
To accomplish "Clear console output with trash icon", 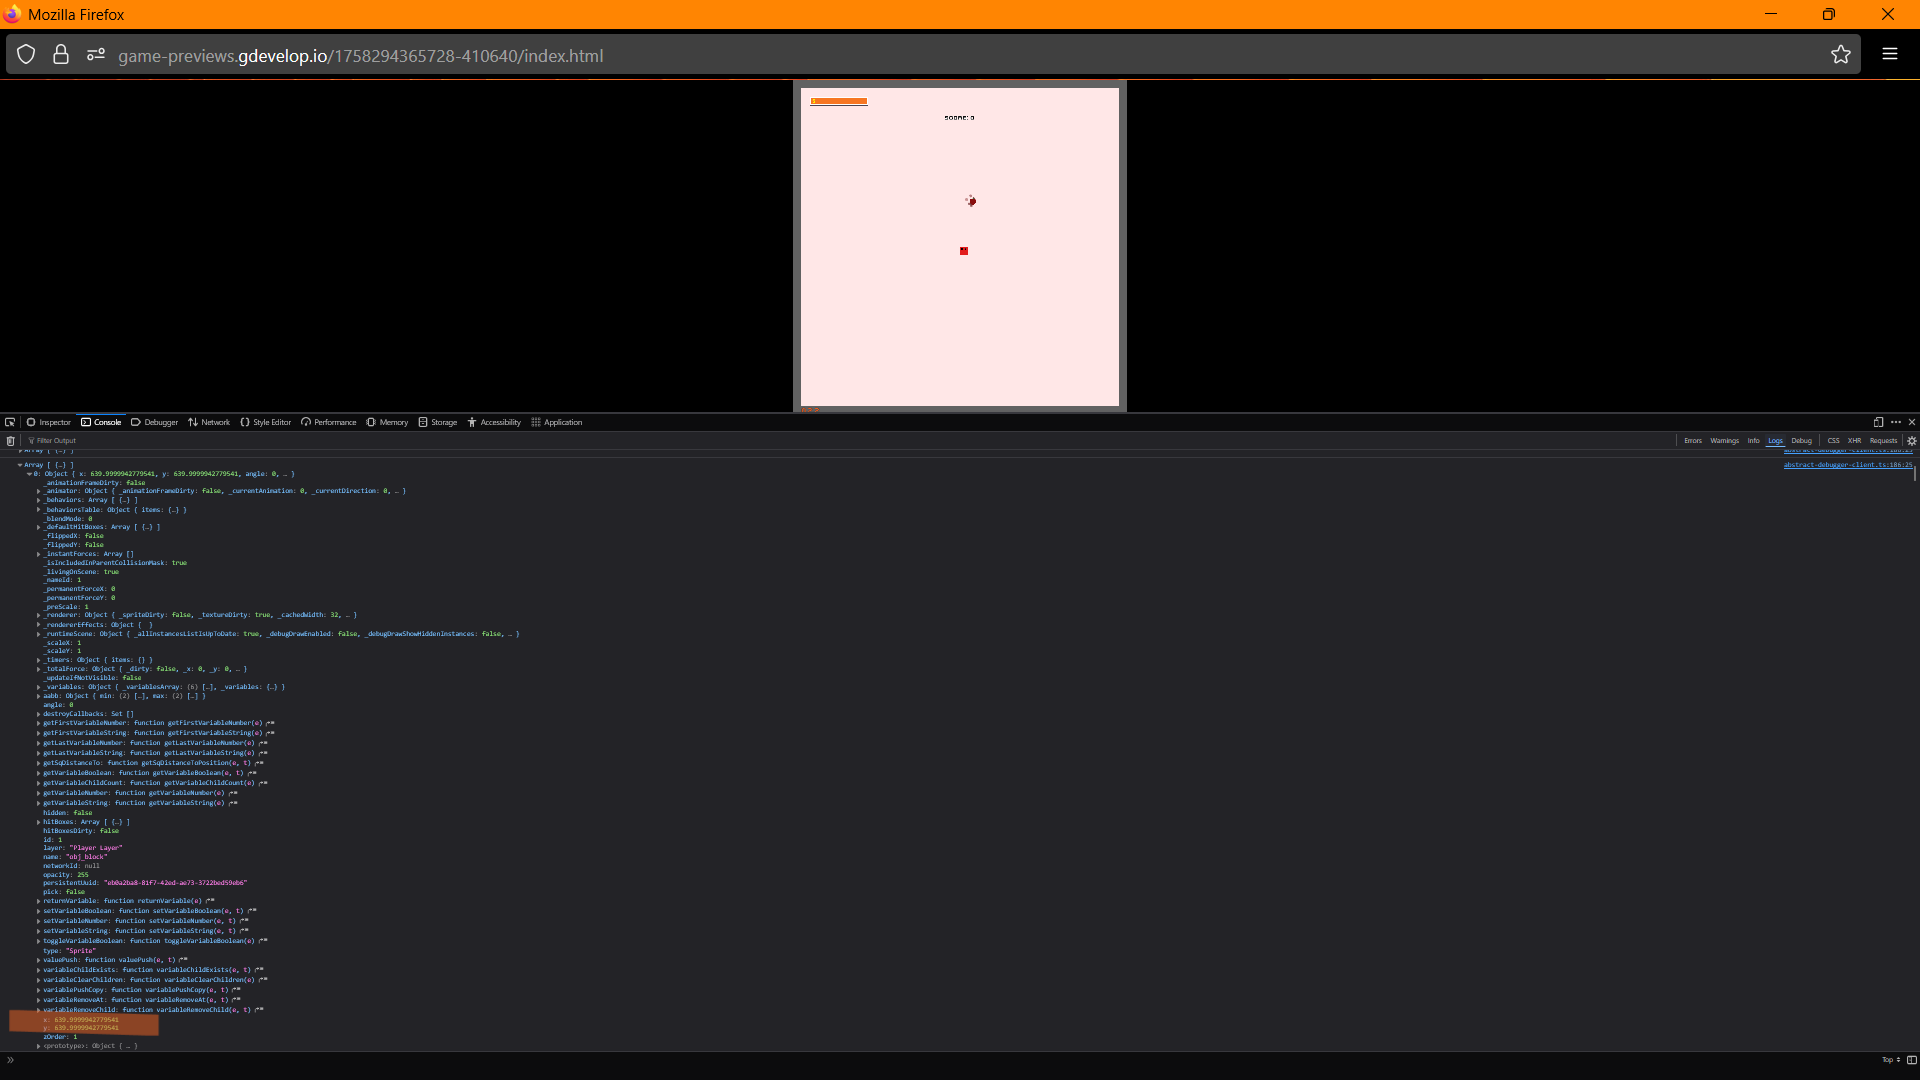I will coord(10,441).
